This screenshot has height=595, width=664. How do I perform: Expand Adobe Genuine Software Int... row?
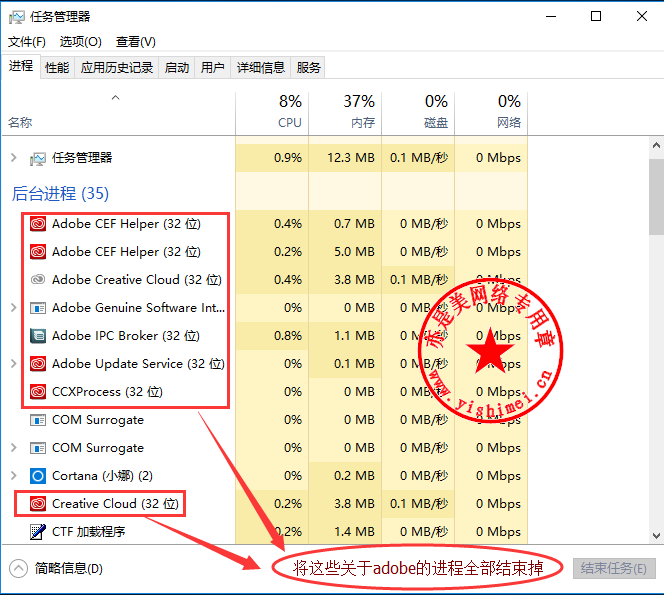pos(14,307)
